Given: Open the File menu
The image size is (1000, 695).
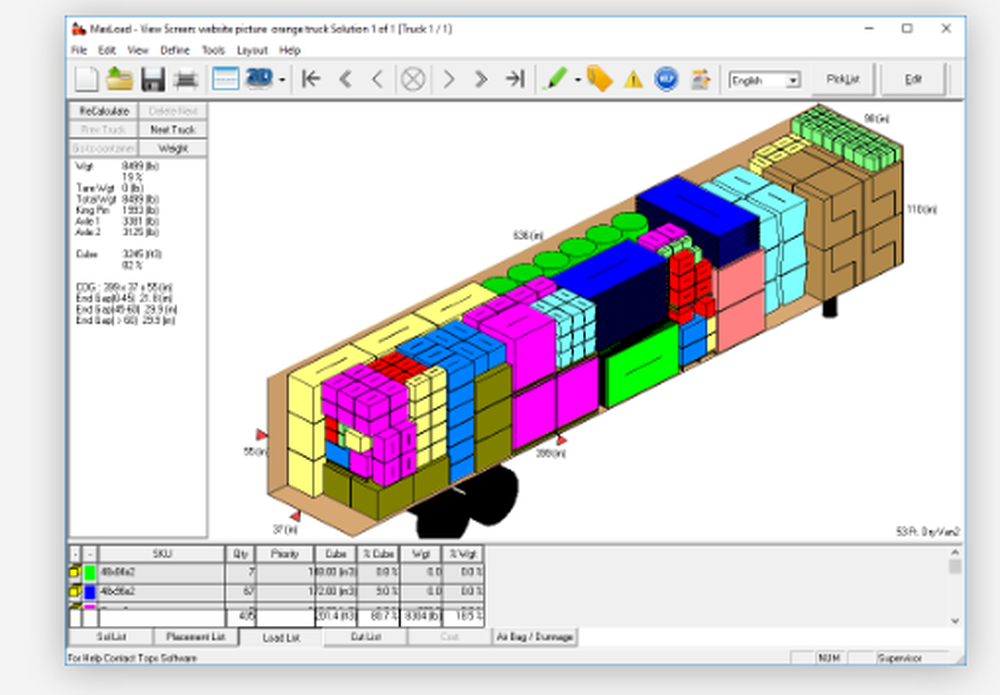Looking at the screenshot, I should coord(79,50).
